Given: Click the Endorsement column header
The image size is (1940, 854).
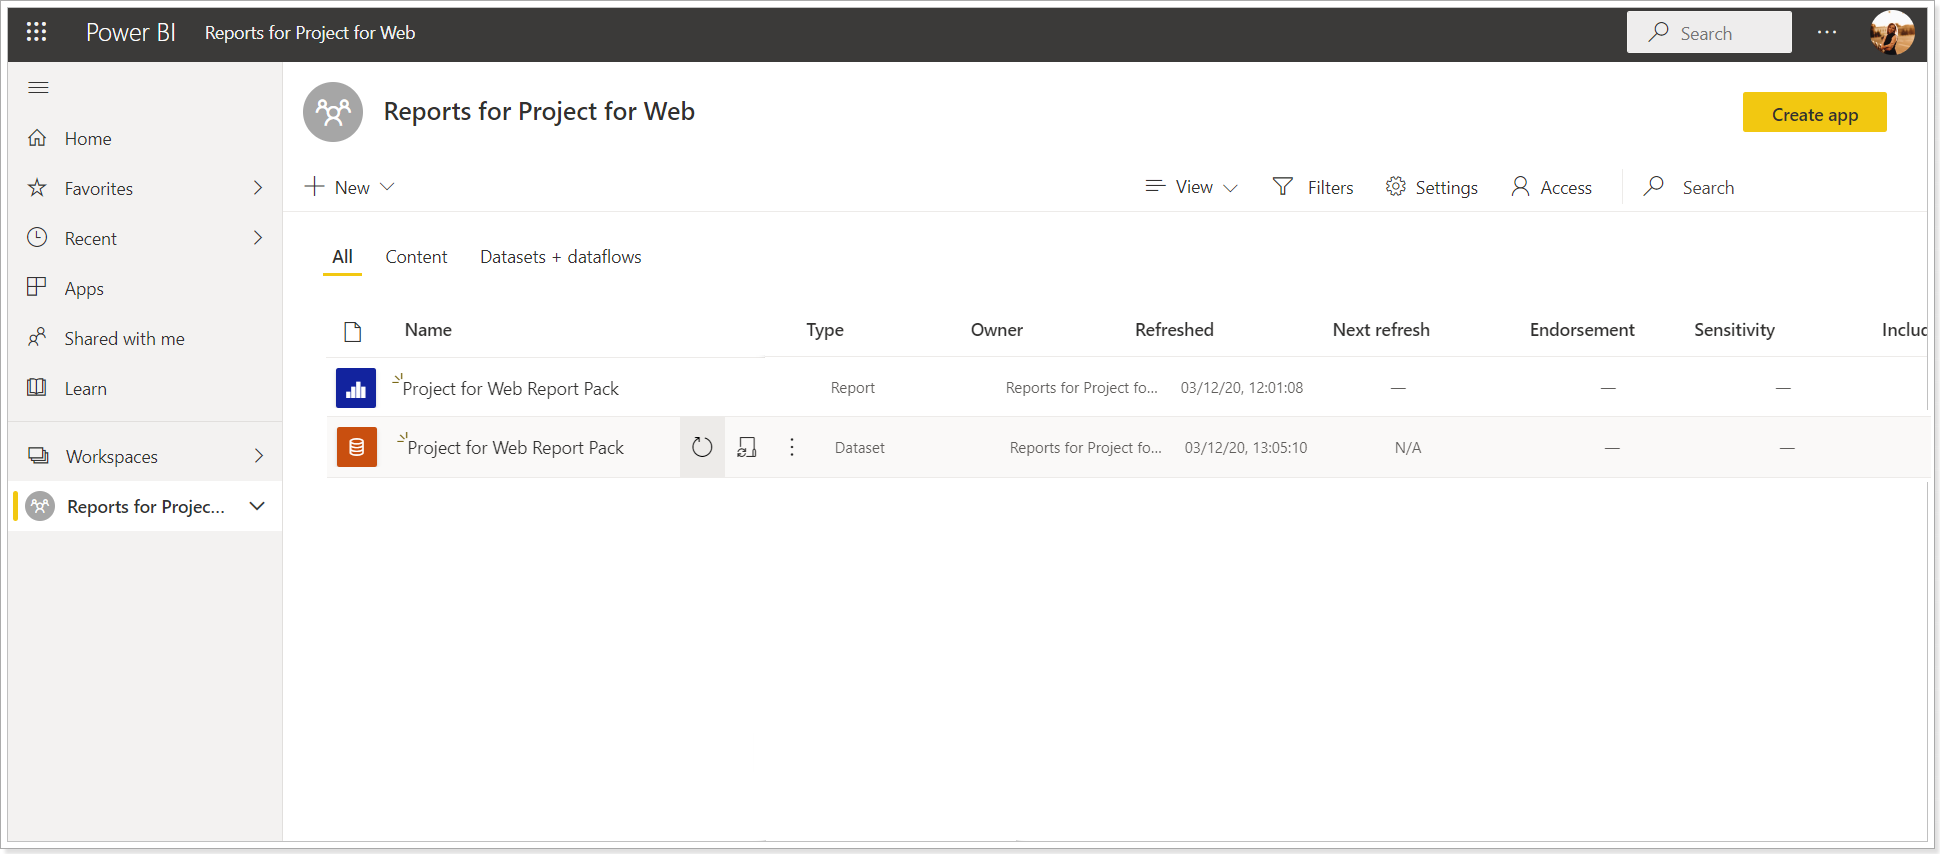Looking at the screenshot, I should coord(1582,330).
